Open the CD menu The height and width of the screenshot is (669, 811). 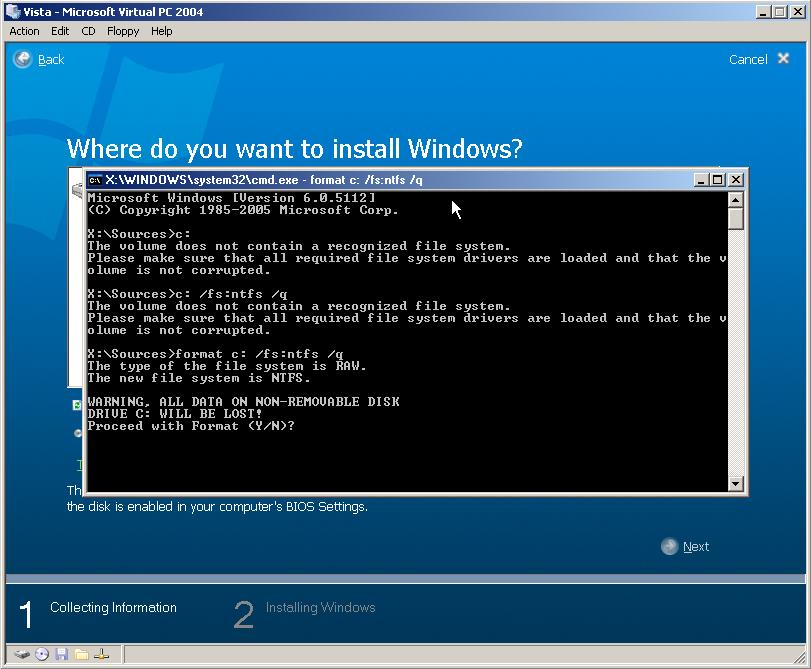(88, 31)
